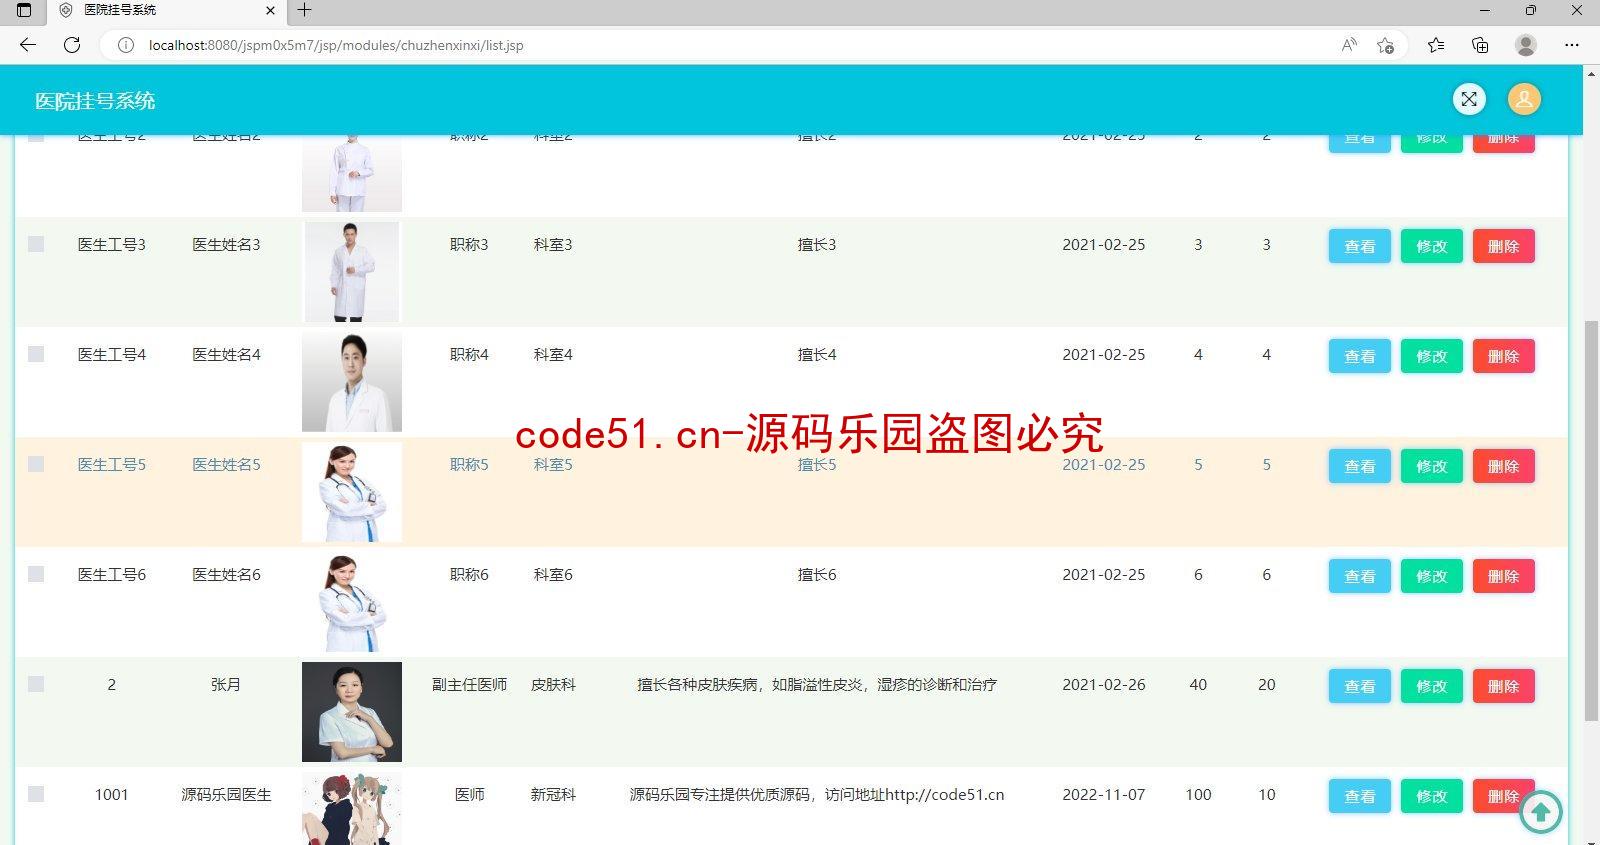Image resolution: width=1600 pixels, height=845 pixels.
Task: Click 职称6 title cell
Action: click(x=469, y=575)
